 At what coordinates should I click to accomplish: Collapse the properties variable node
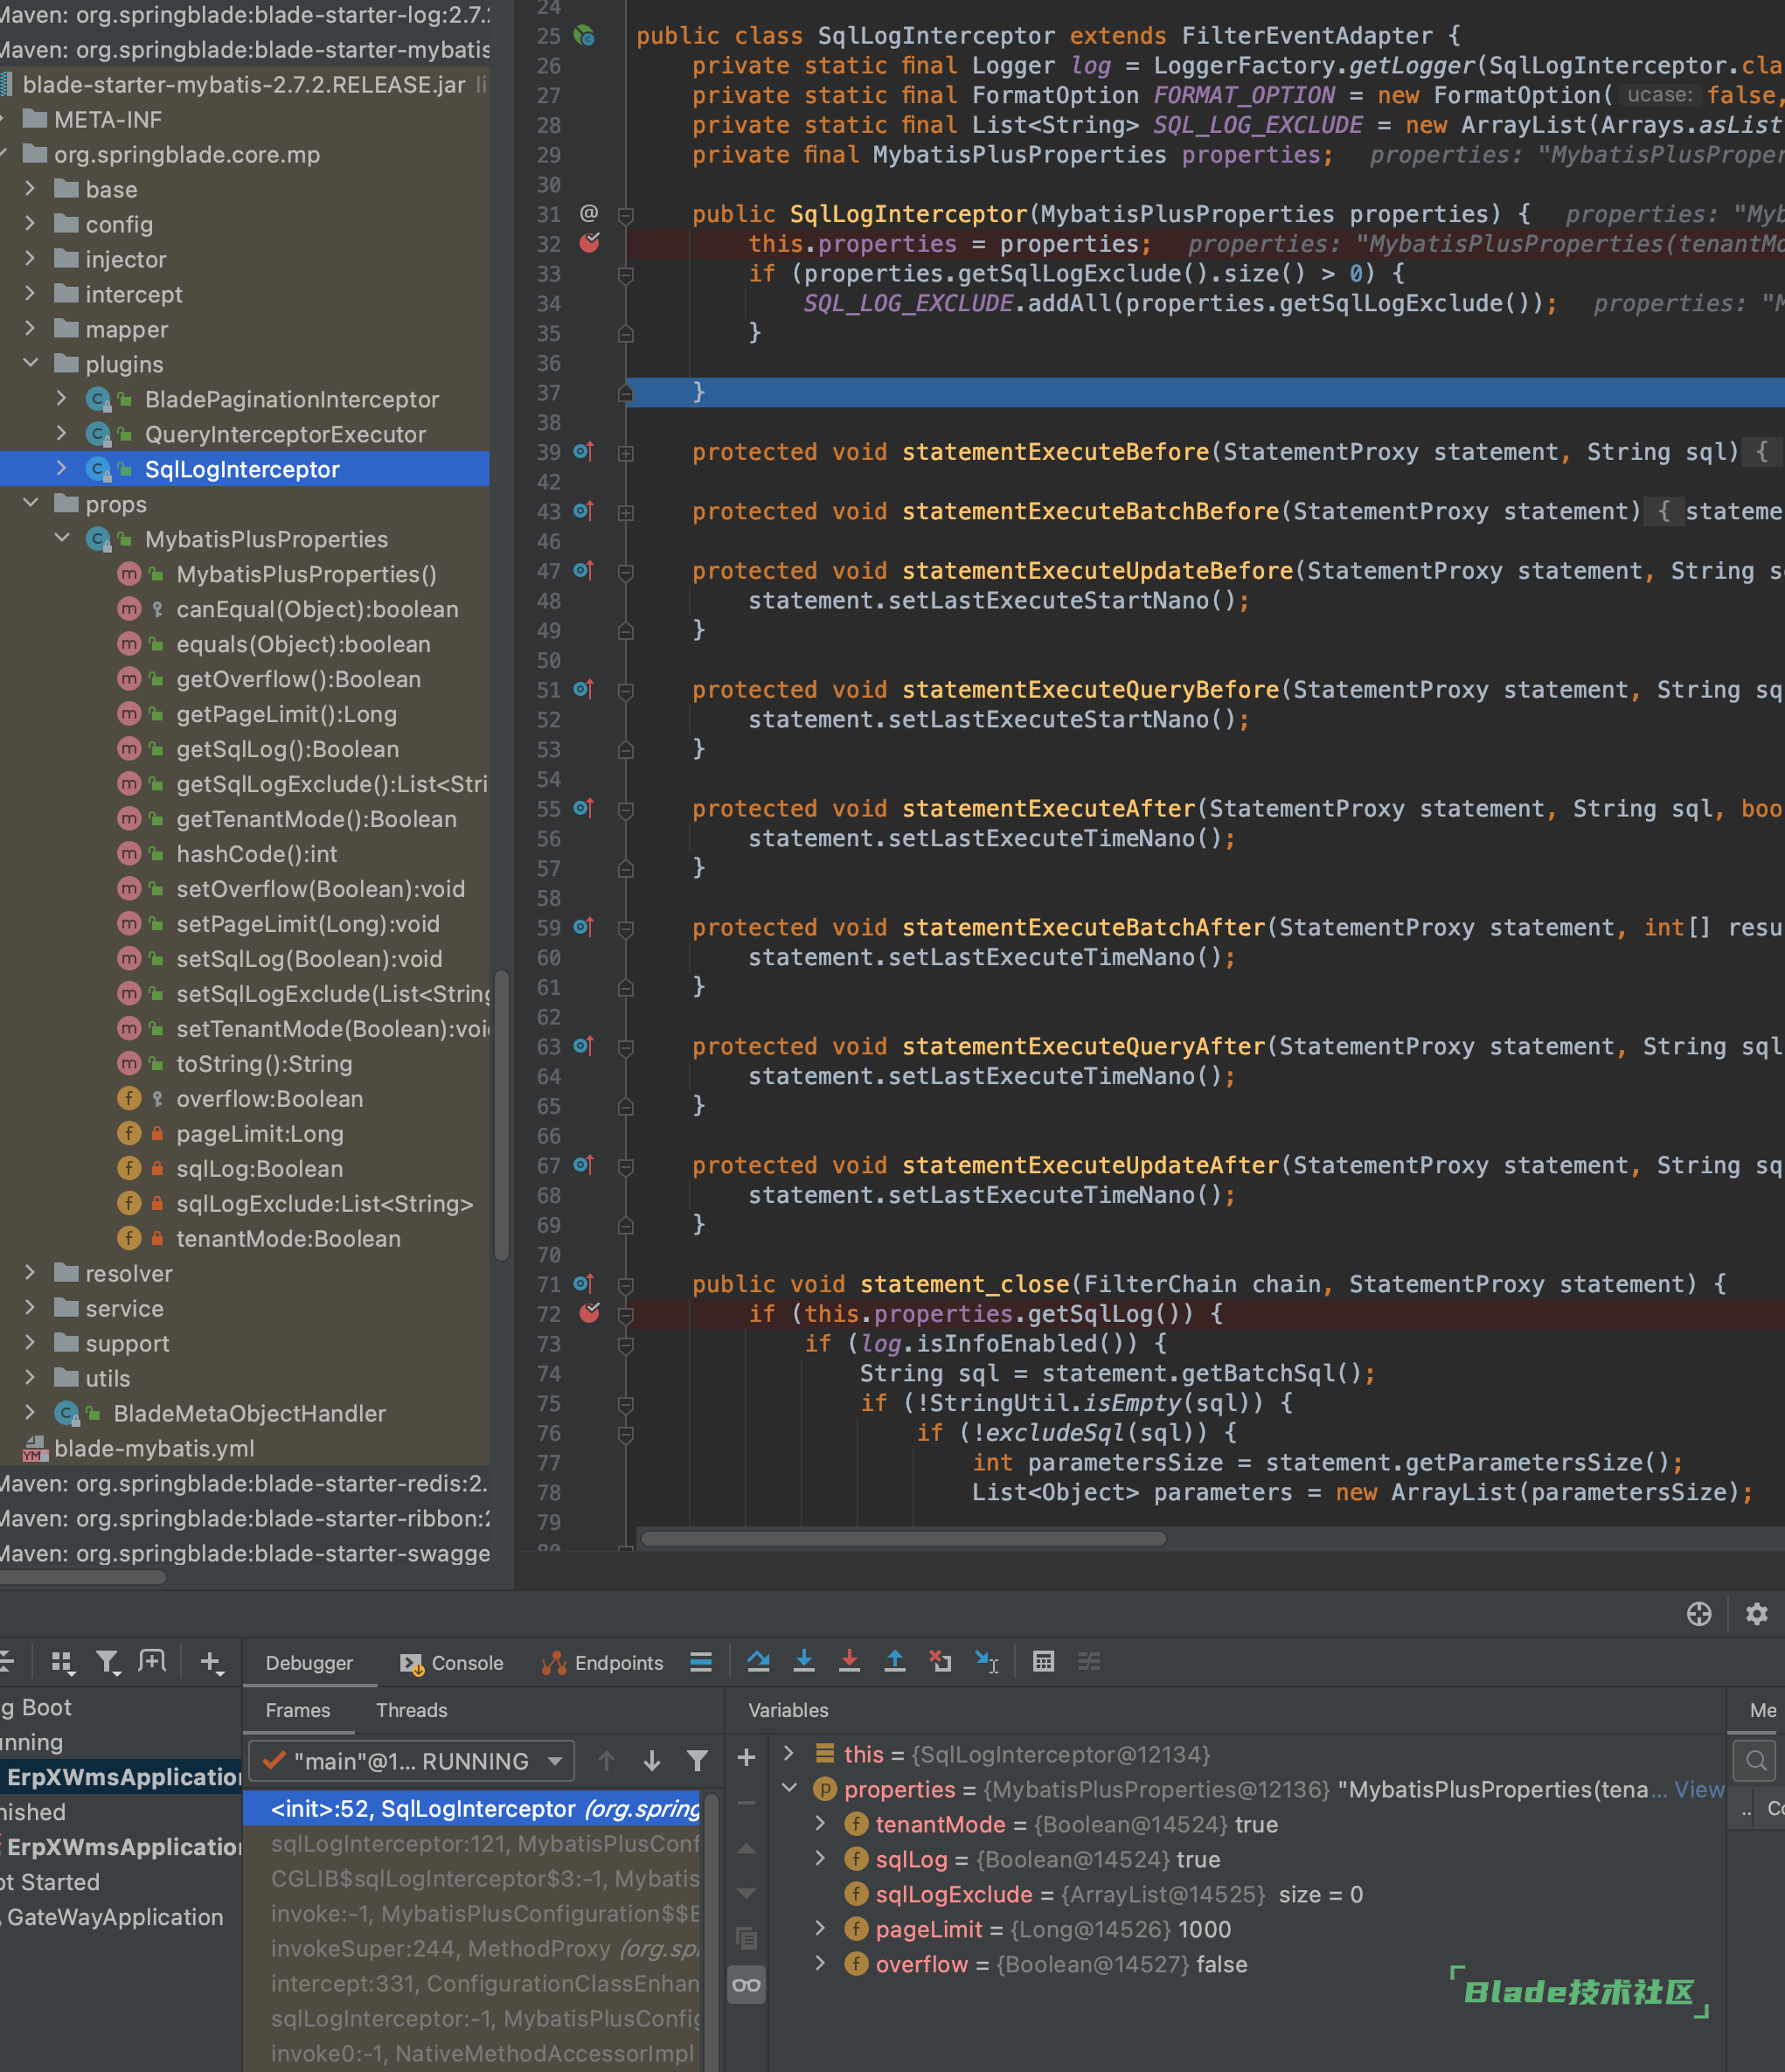789,1789
